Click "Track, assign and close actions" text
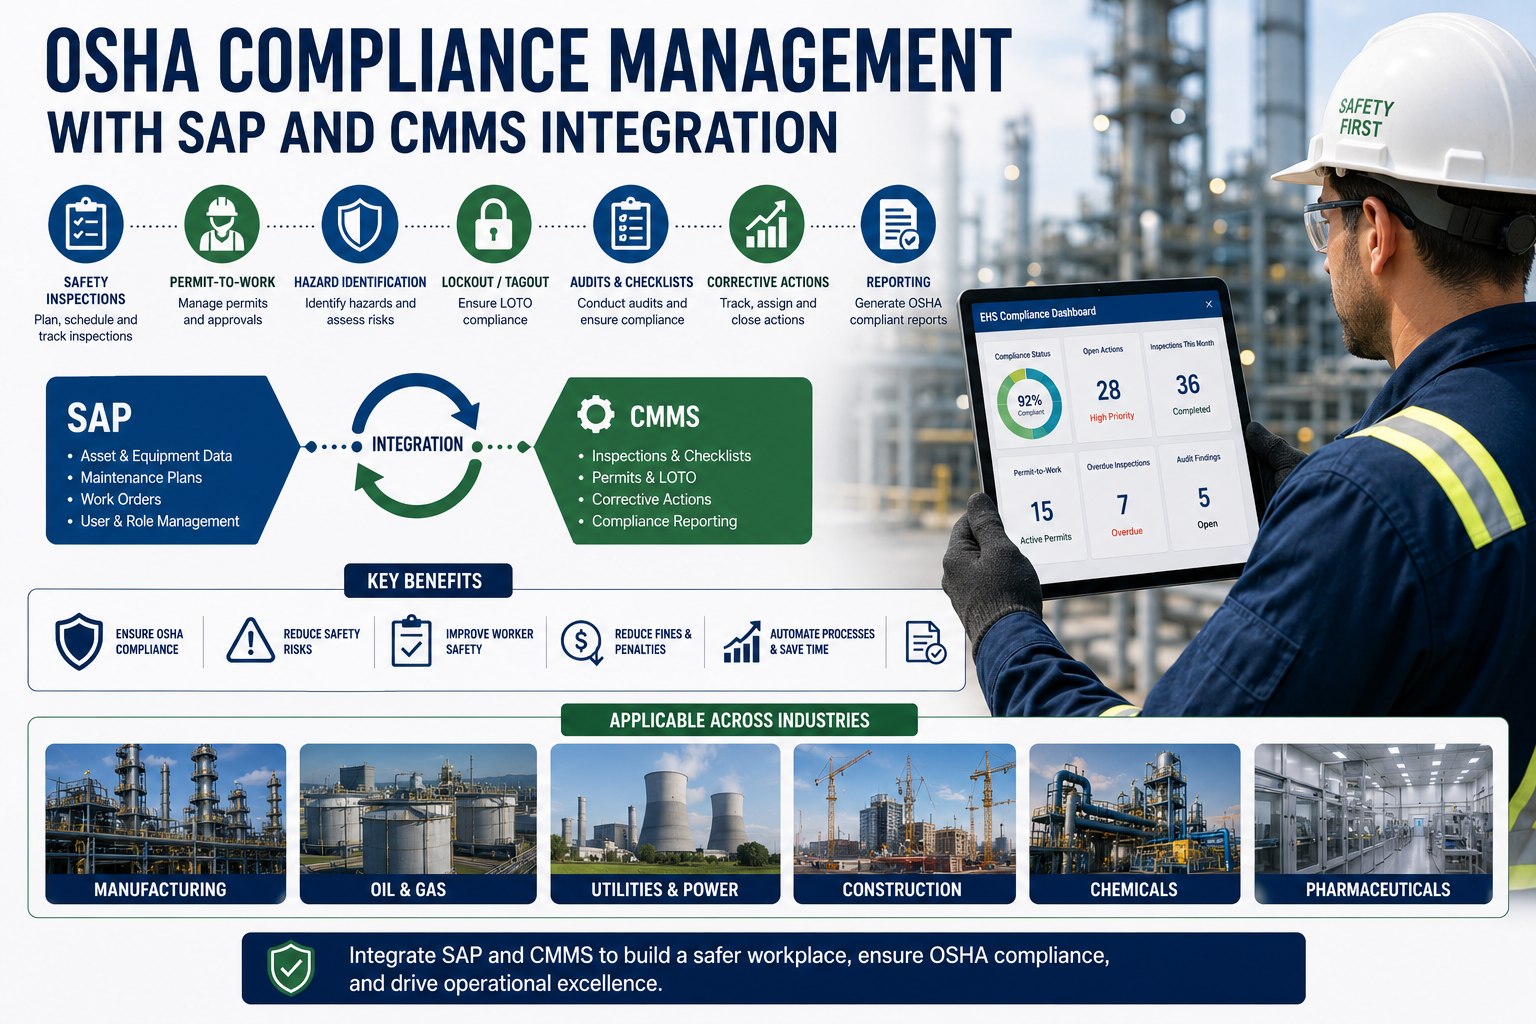This screenshot has width=1536, height=1024. pos(768,311)
